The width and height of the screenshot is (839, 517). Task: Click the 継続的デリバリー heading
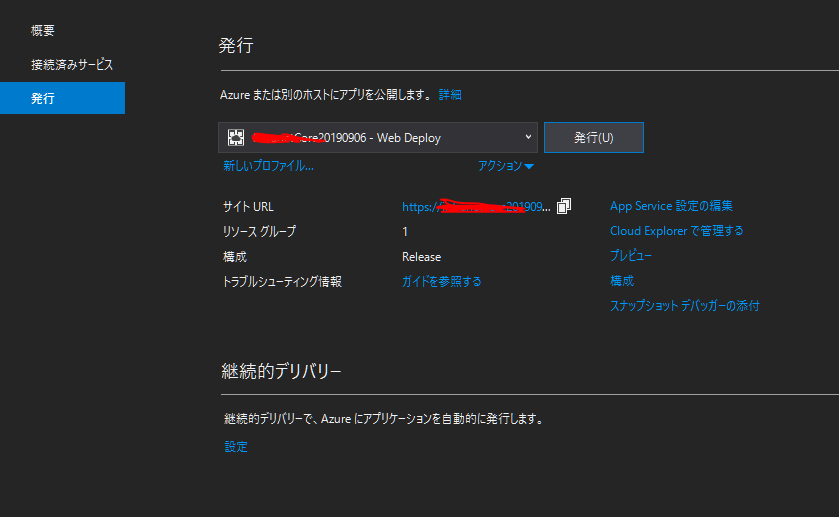(x=281, y=371)
